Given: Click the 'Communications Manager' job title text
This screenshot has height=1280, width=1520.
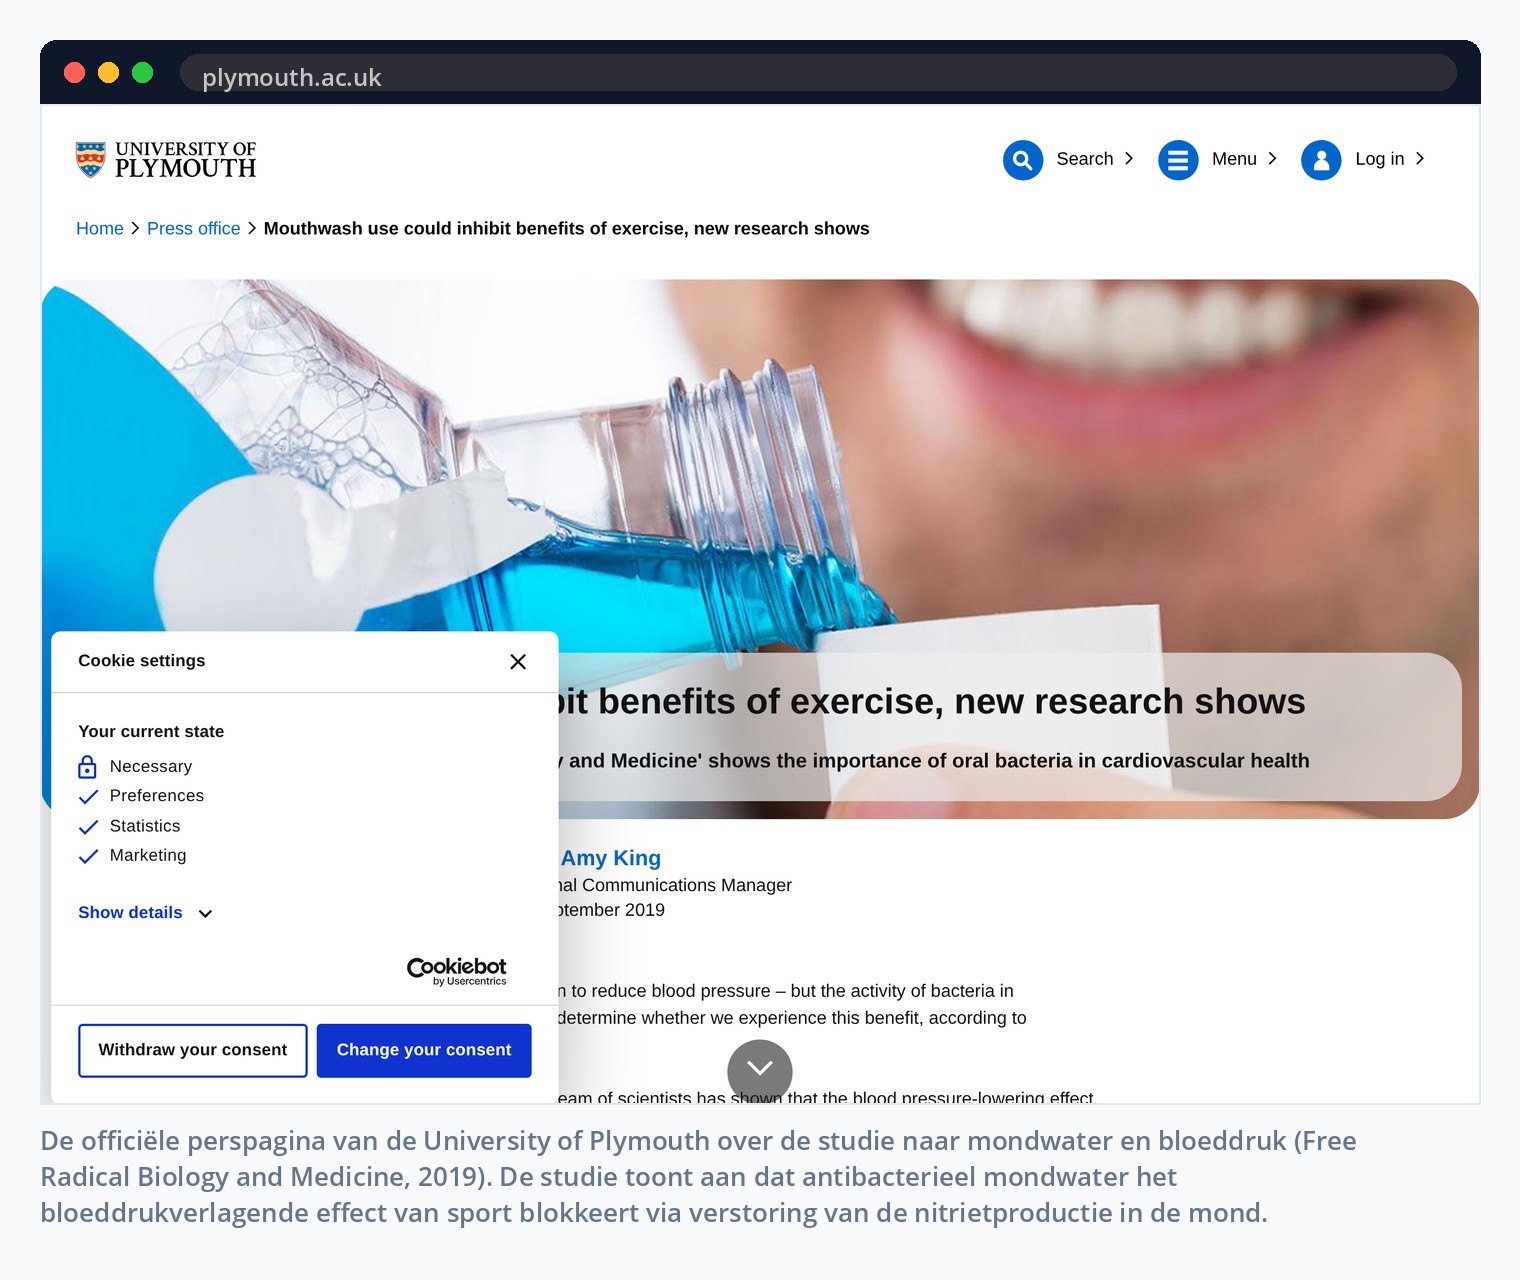Looking at the screenshot, I should (x=687, y=886).
